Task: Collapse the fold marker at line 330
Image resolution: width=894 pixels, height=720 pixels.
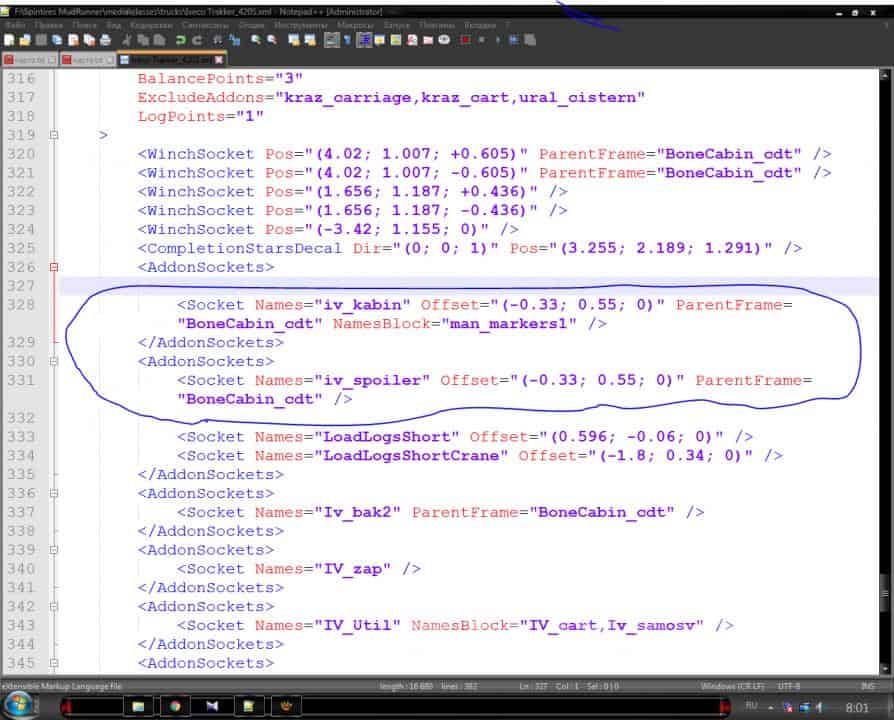Action: [54, 361]
